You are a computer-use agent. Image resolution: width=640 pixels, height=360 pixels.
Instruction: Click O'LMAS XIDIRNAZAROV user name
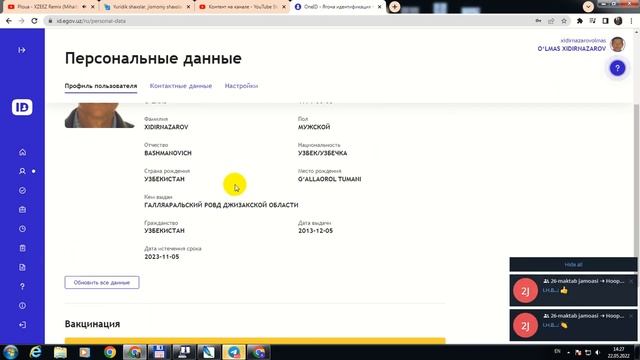click(571, 49)
